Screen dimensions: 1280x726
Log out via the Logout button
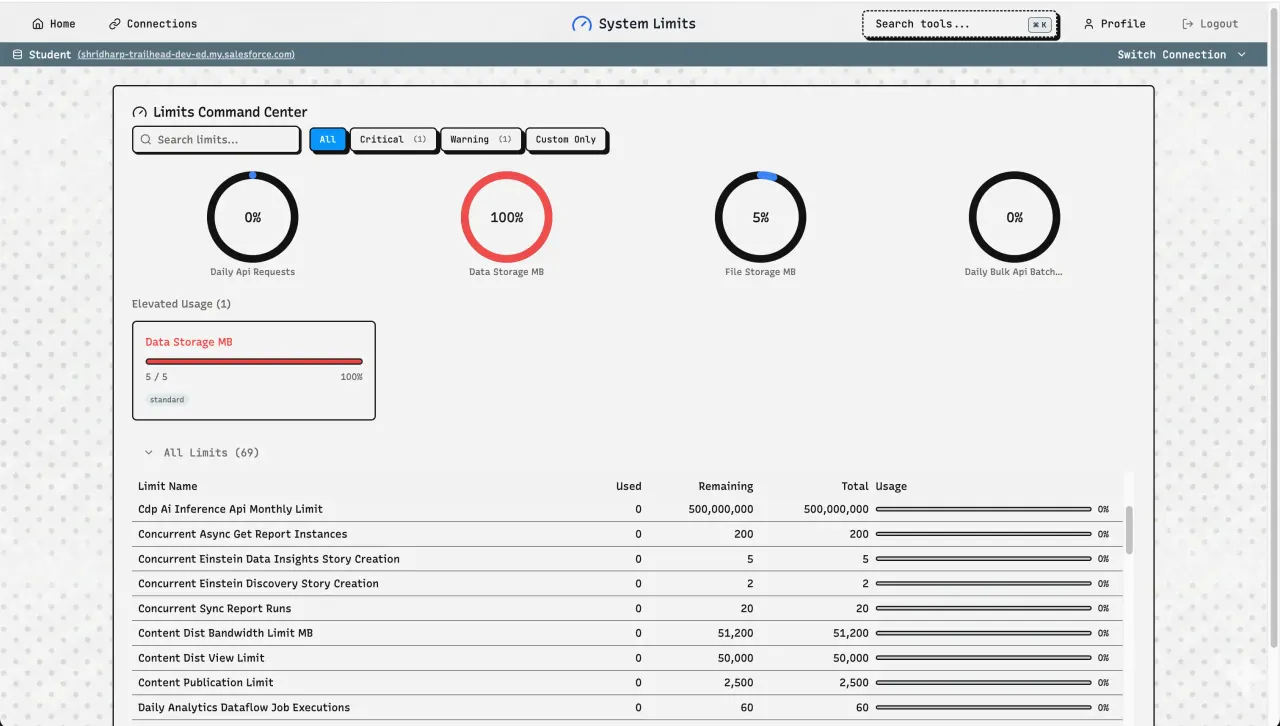point(1210,24)
